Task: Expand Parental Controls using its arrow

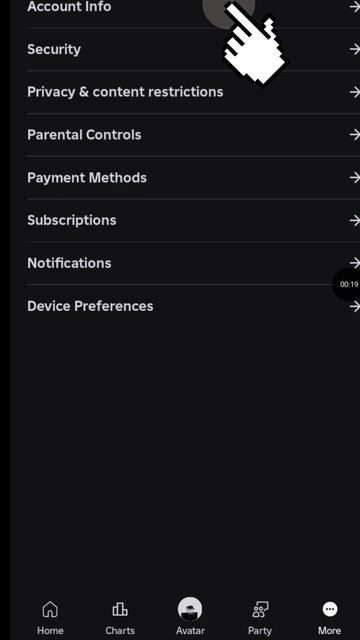Action: 354,135
